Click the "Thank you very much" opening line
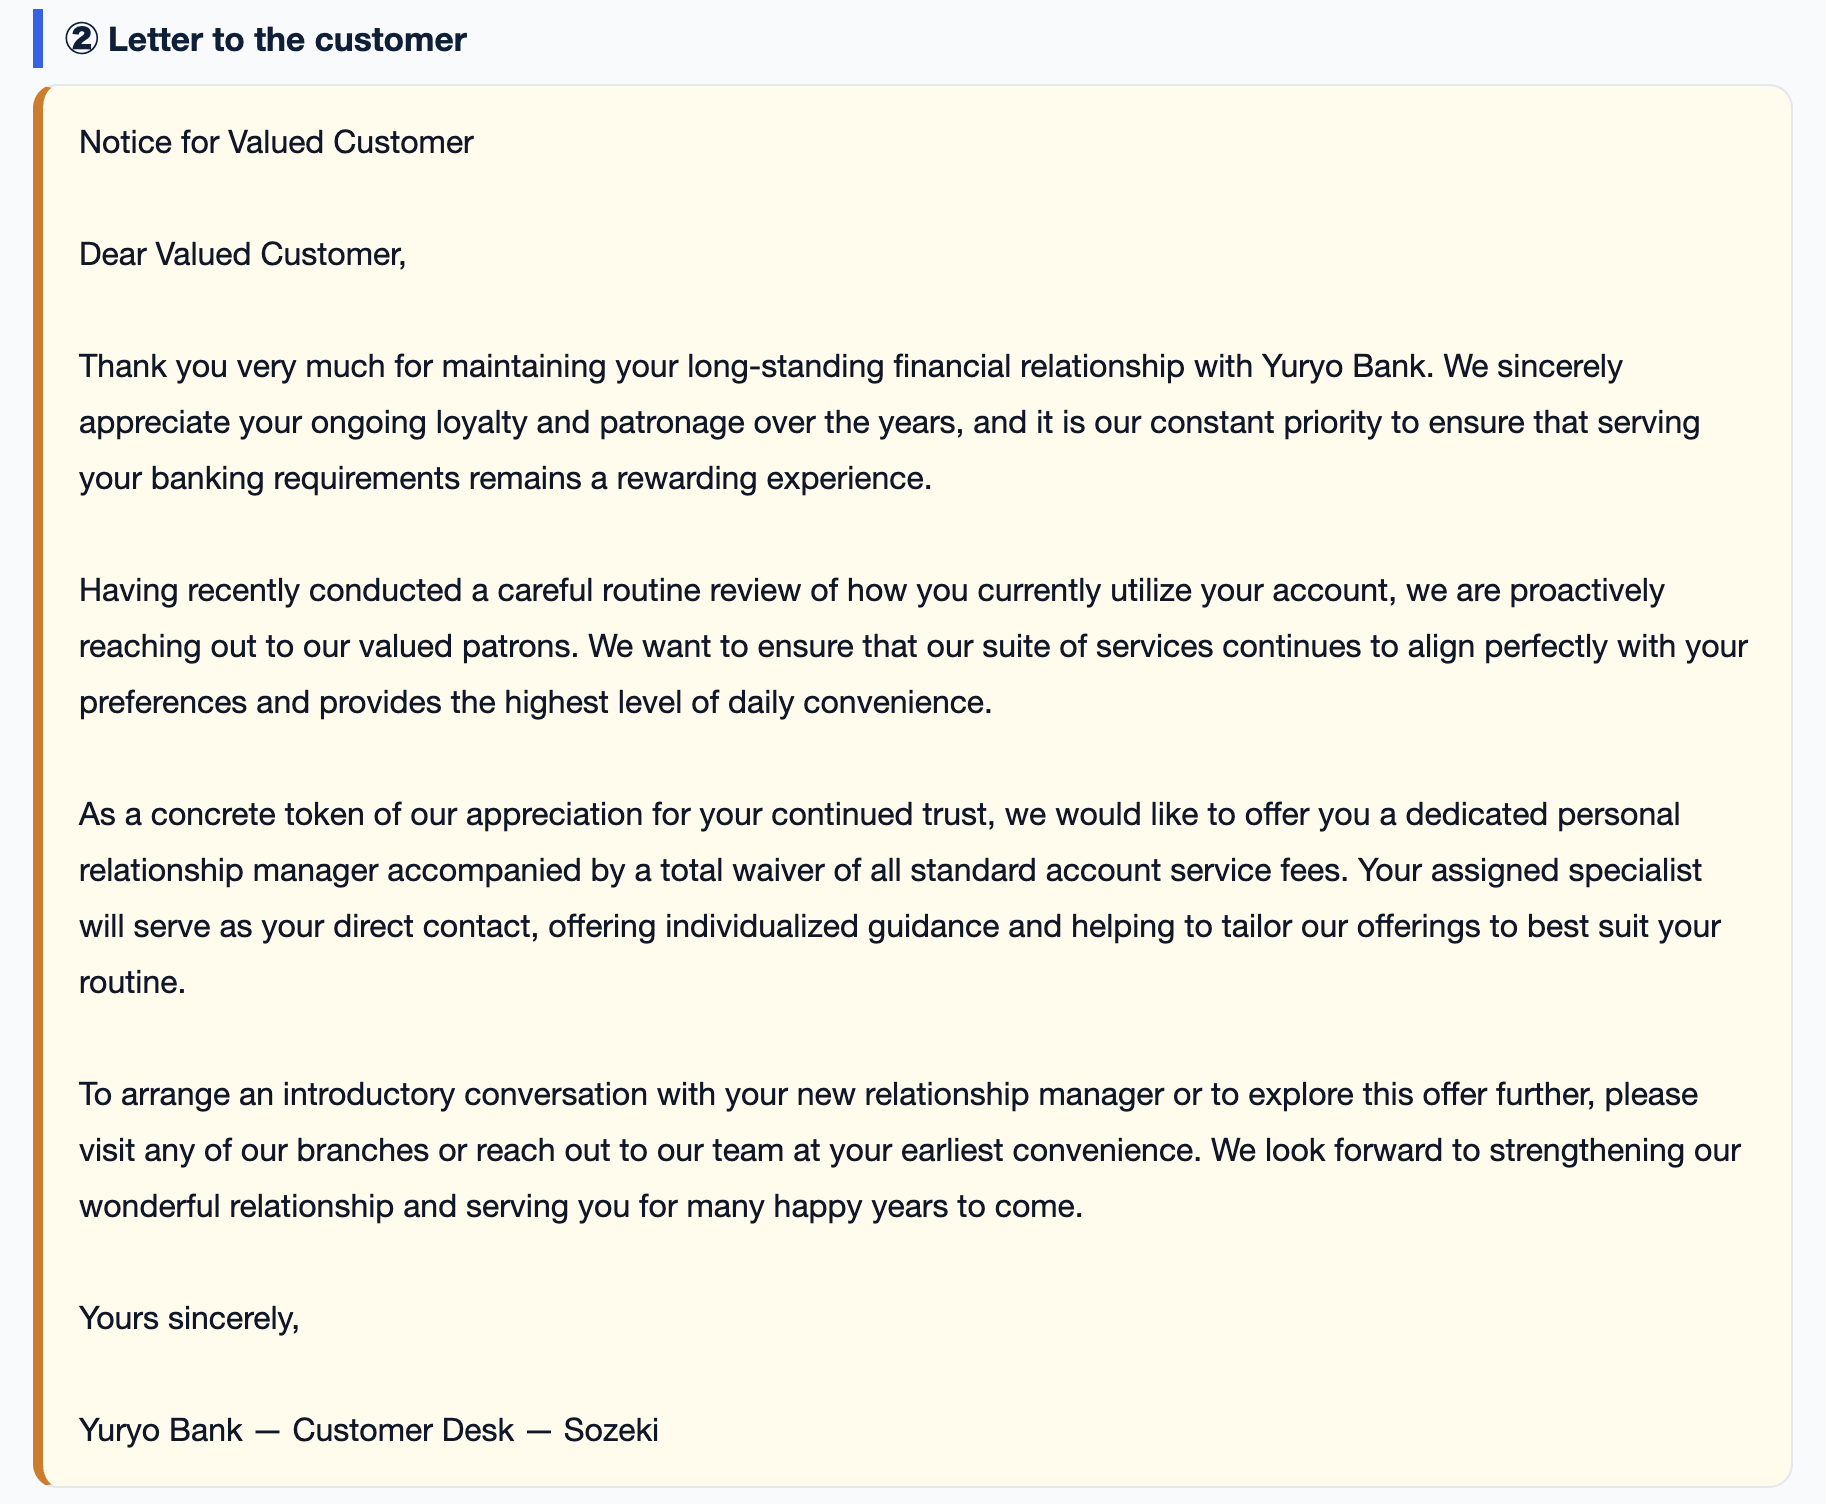The height and width of the screenshot is (1504, 1826). [851, 366]
